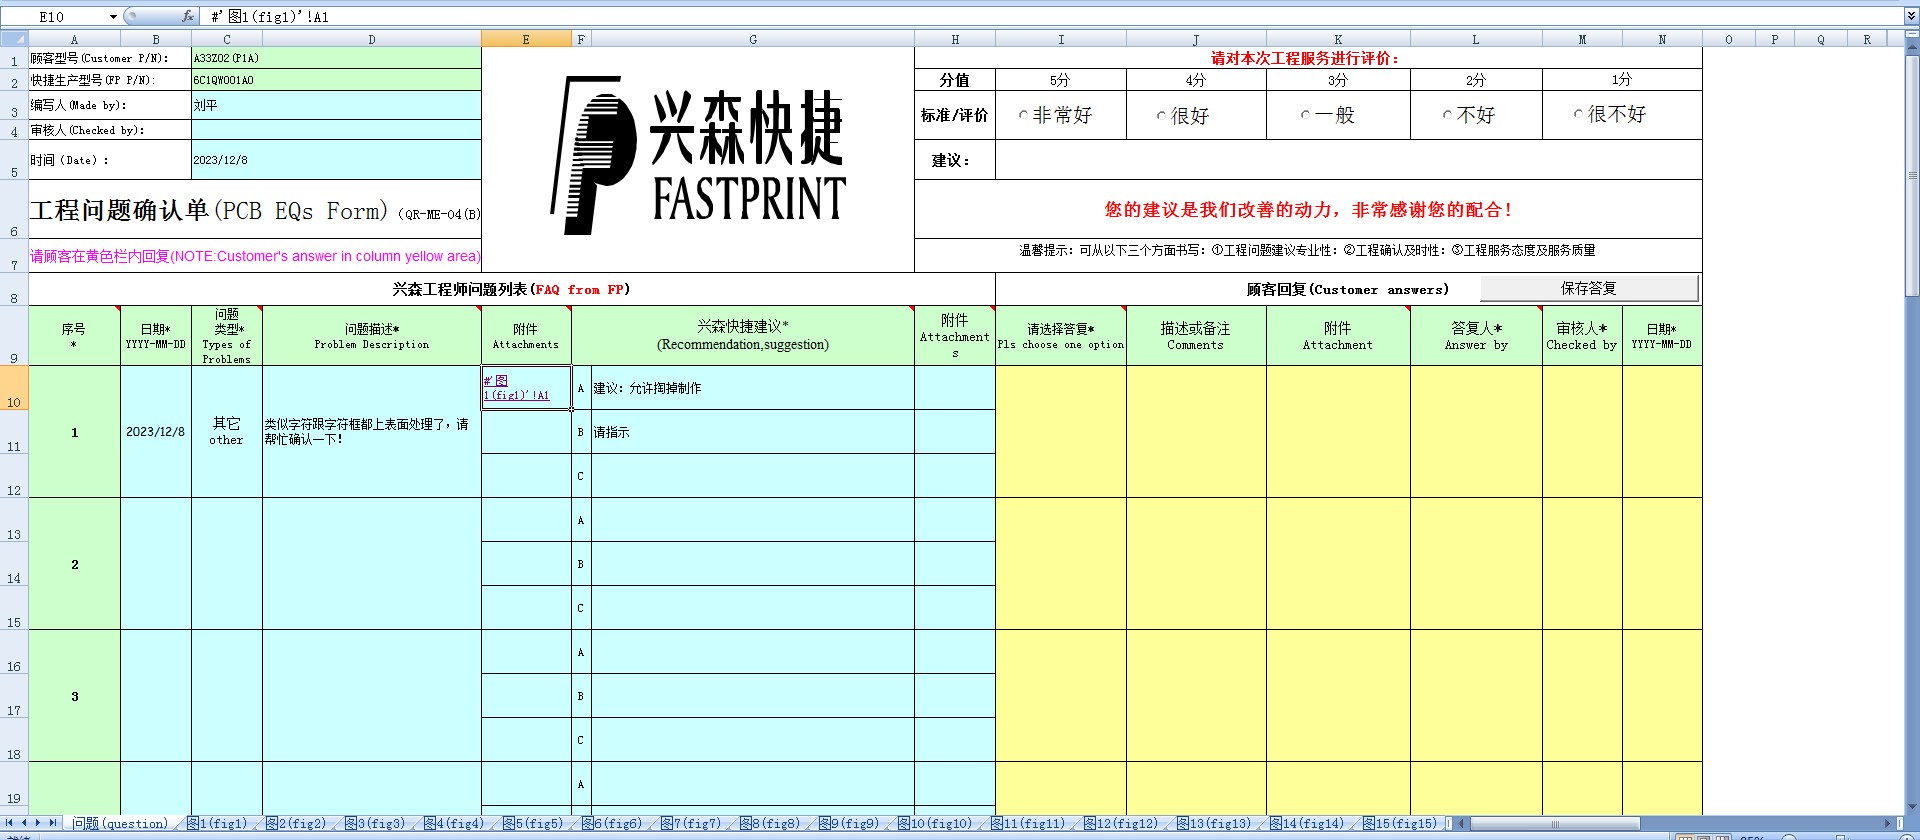Click the problem type cell 其它 other
This screenshot has height=840, width=1920.
click(227, 432)
